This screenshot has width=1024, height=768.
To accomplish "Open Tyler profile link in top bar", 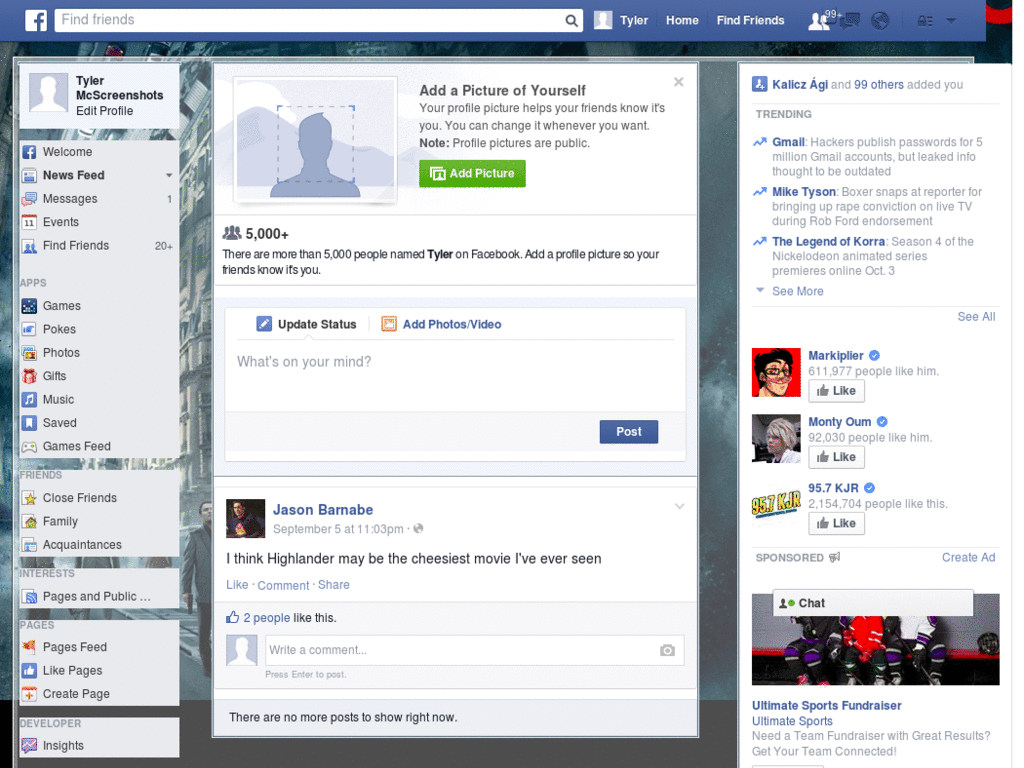I will (x=633, y=20).
